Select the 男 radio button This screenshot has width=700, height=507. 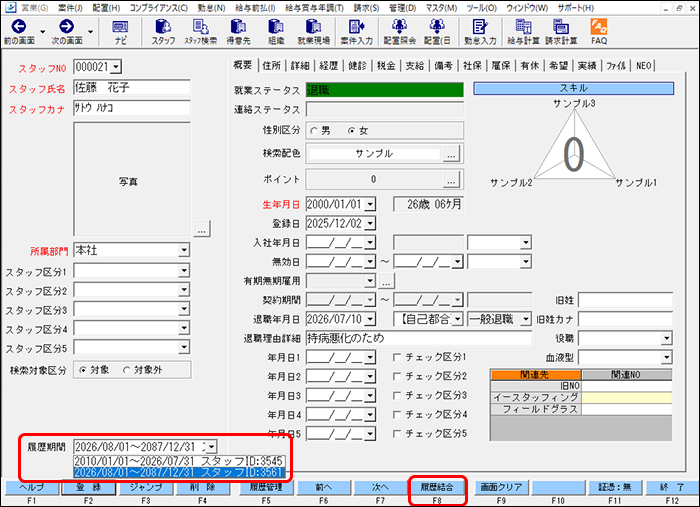point(314,131)
